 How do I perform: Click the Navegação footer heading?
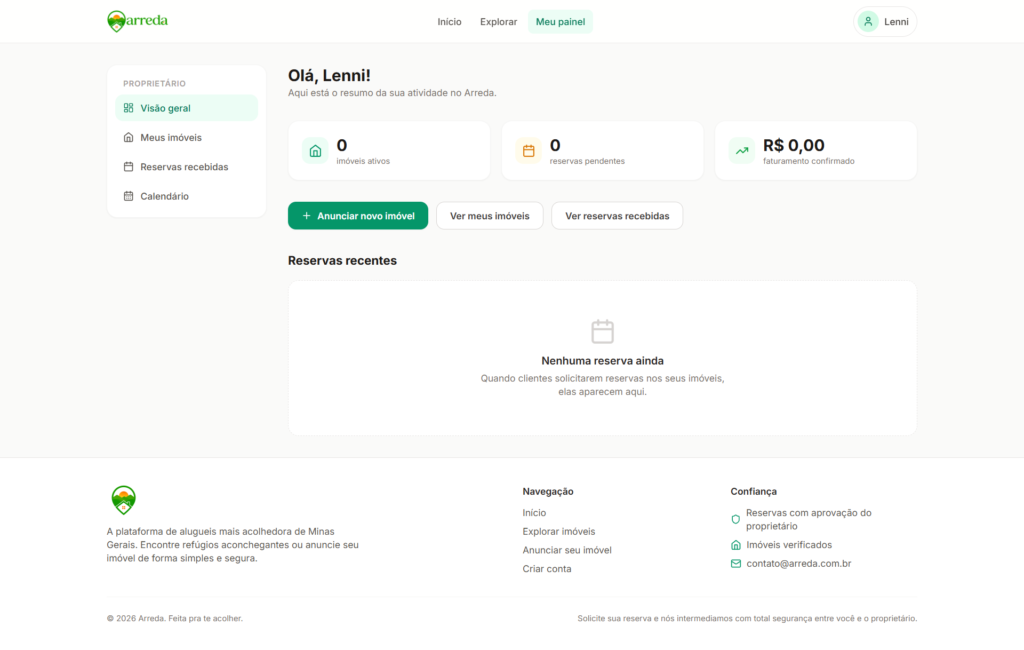[x=548, y=491]
